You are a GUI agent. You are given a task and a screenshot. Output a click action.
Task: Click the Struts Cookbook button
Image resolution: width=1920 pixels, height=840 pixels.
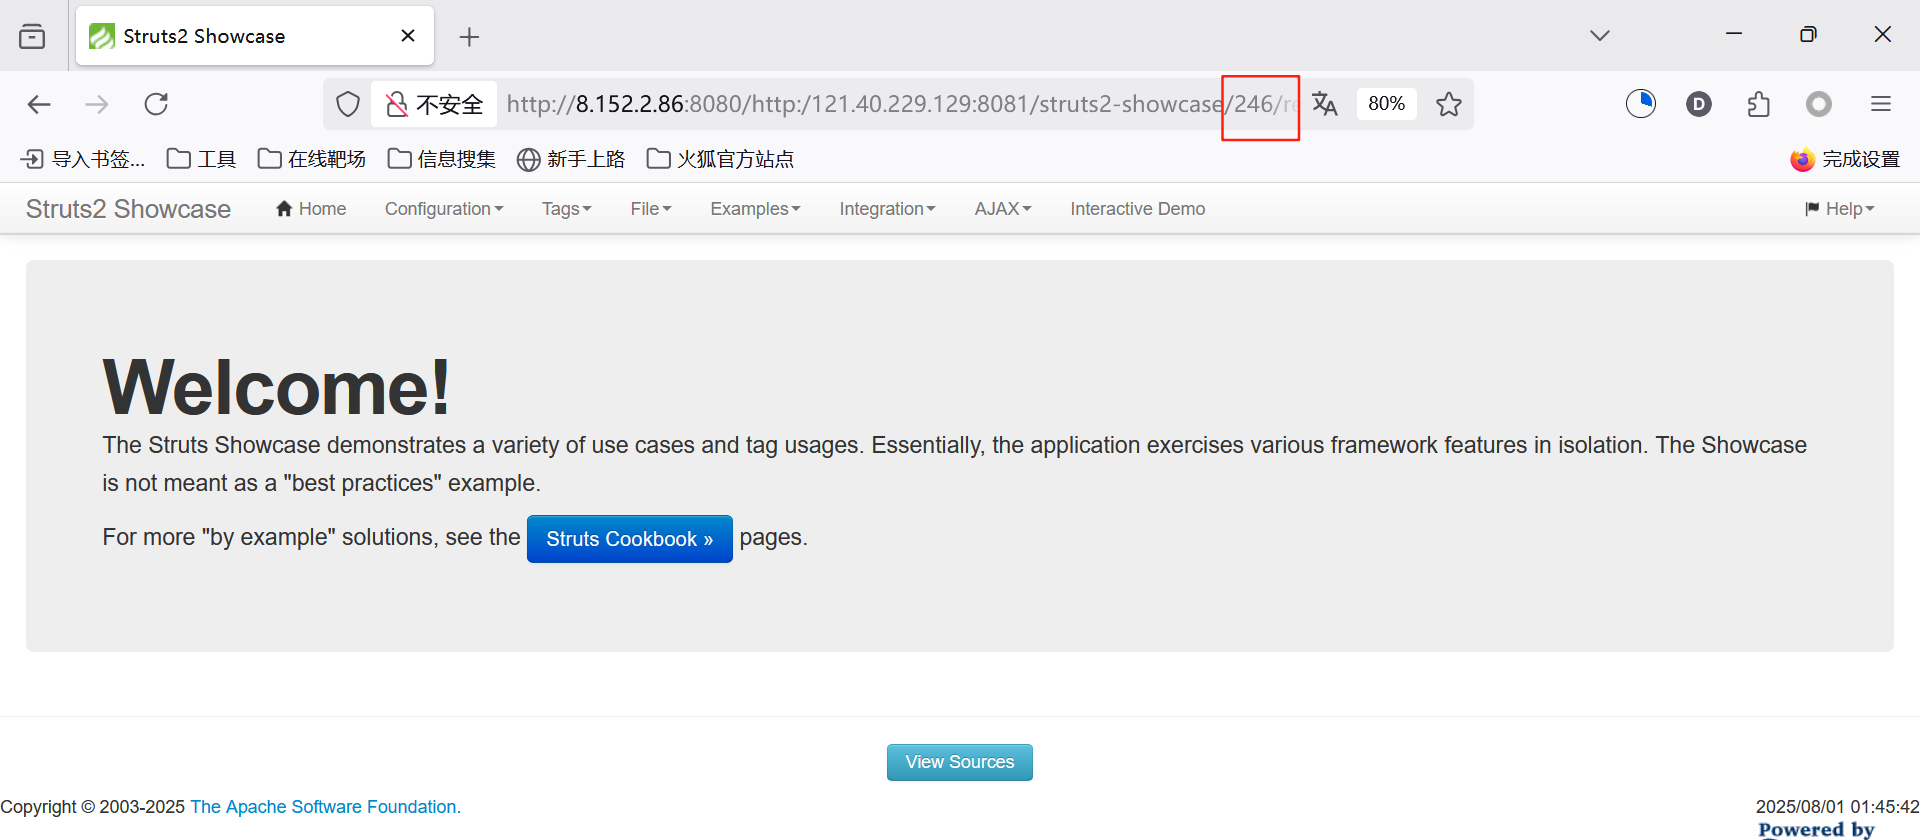(x=630, y=539)
